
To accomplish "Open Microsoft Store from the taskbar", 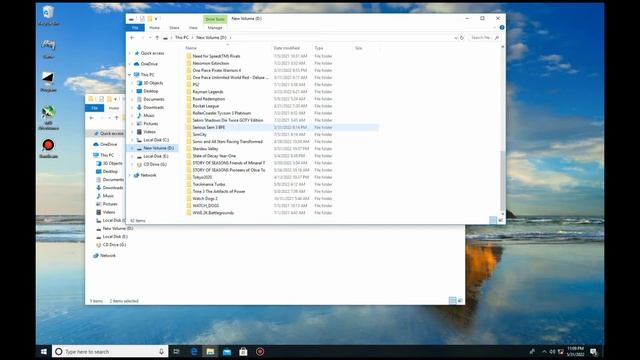I will tap(243, 351).
